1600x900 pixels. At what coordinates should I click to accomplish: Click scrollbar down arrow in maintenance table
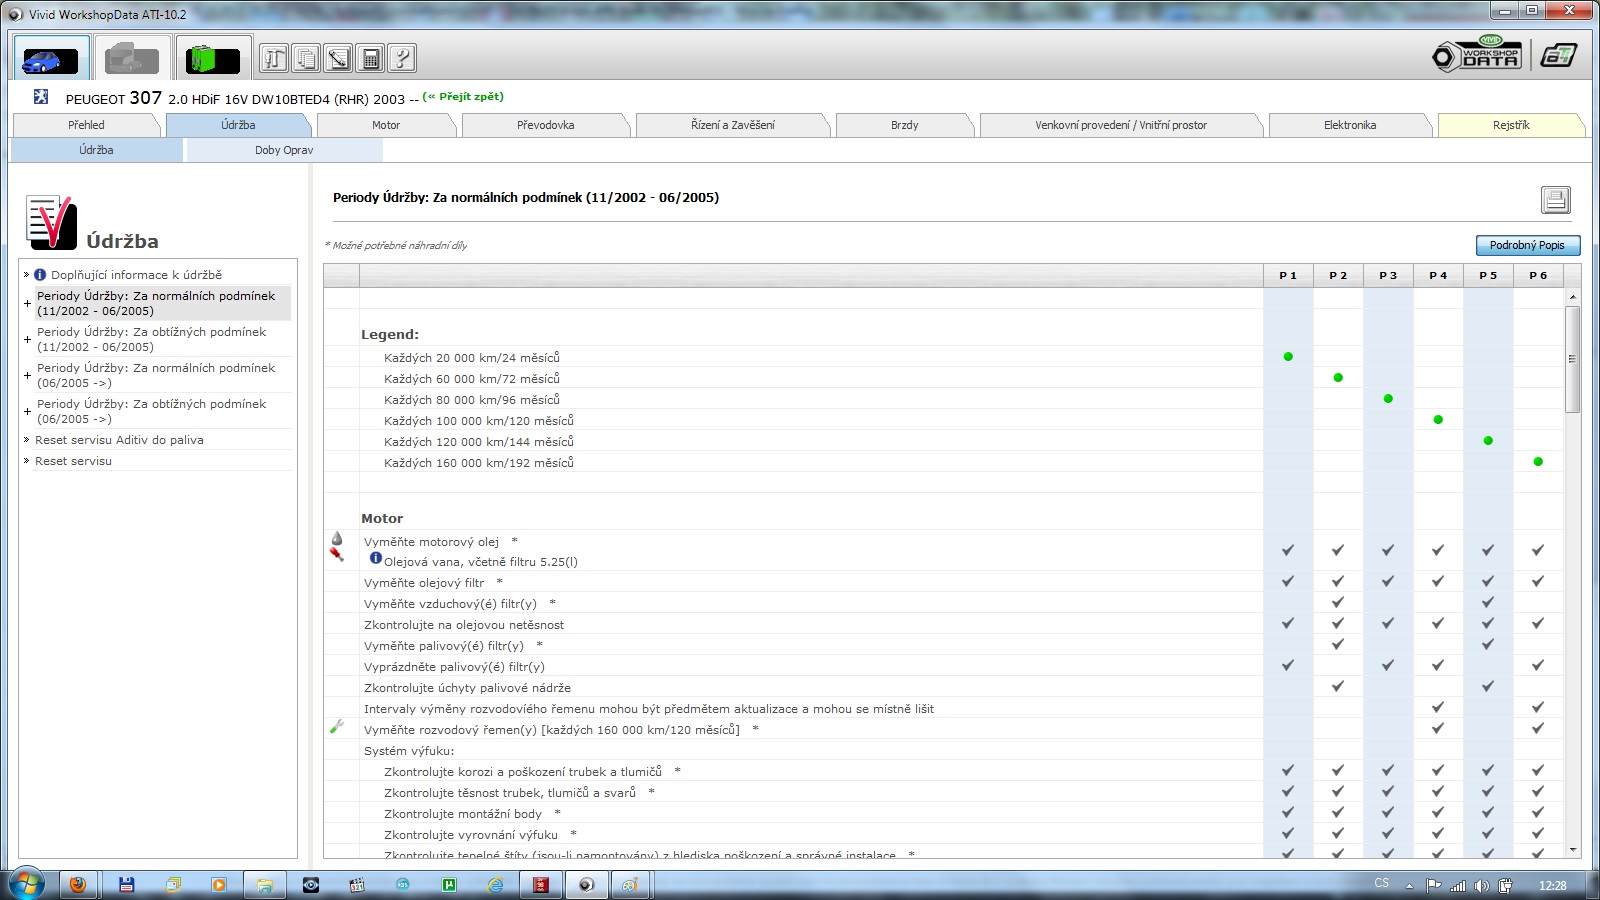[x=1573, y=850]
